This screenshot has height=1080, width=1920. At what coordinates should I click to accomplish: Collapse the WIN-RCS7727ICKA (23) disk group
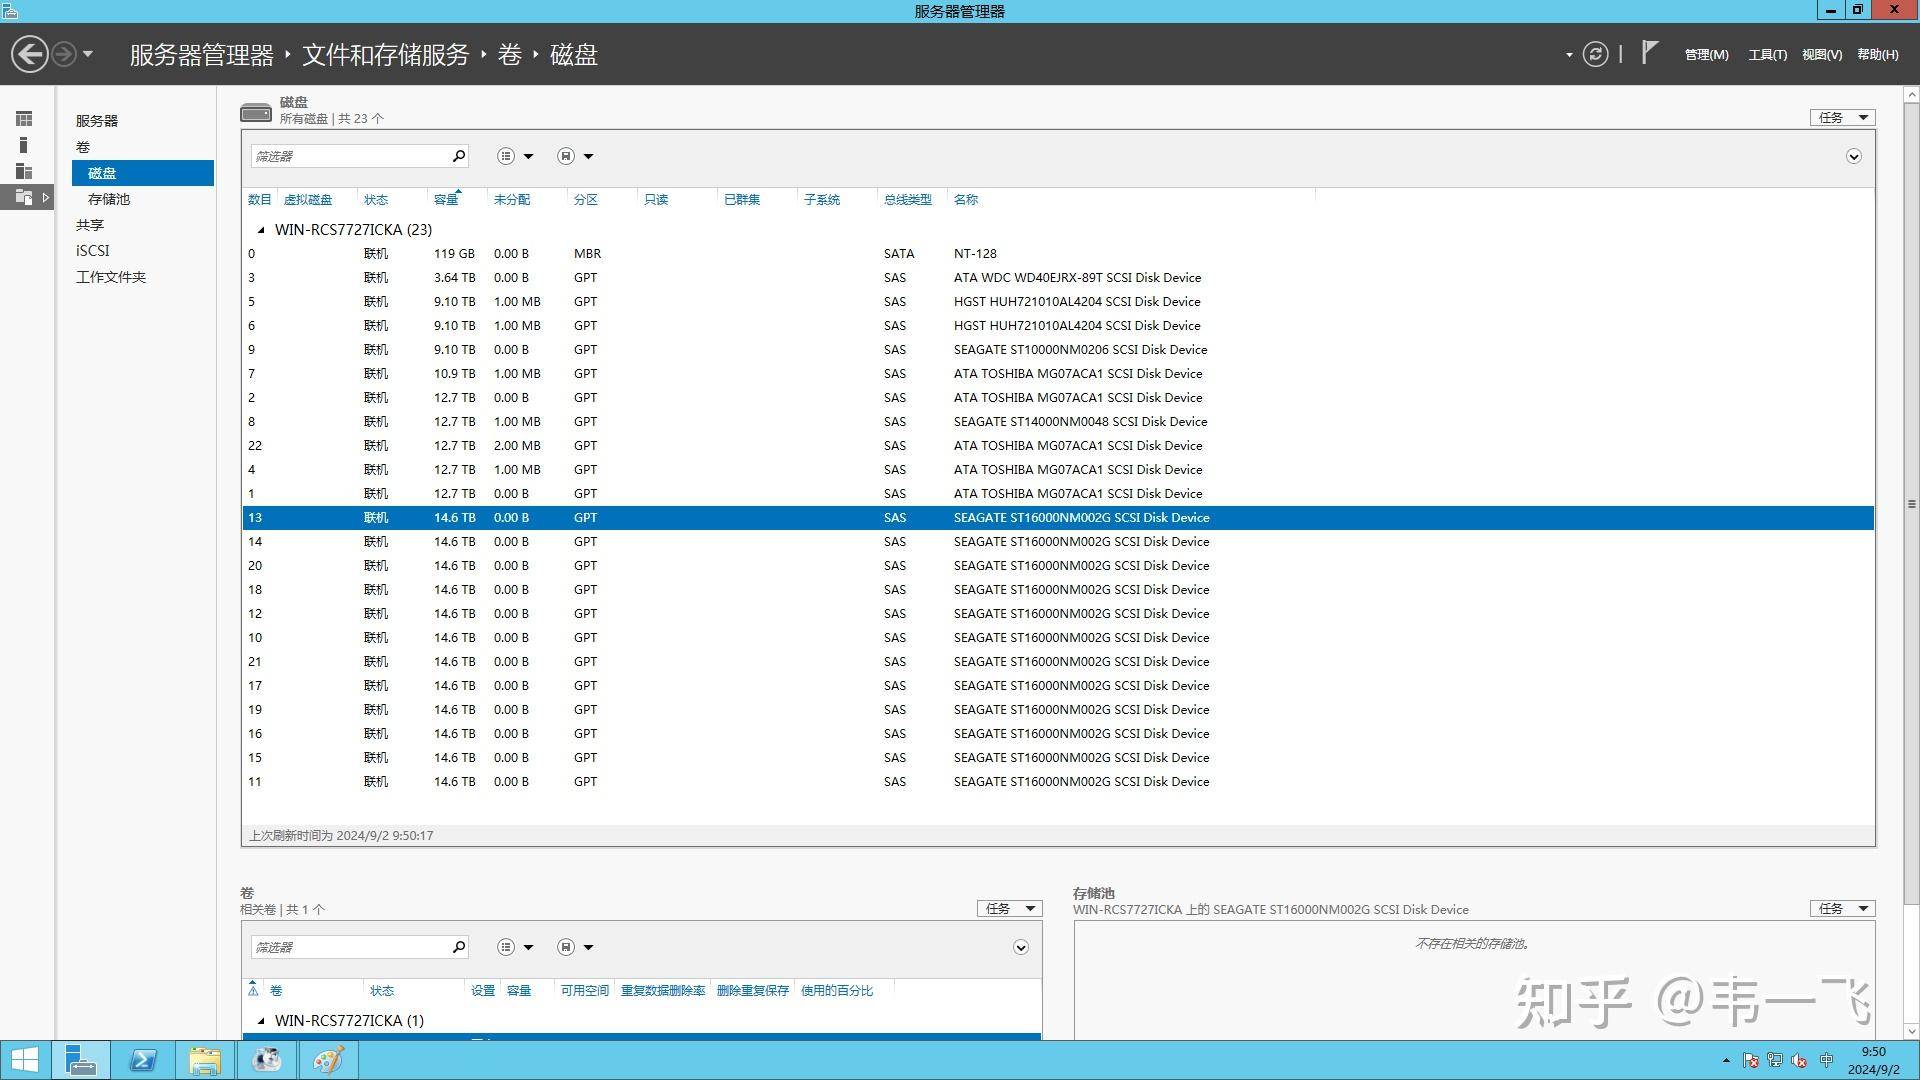262,230
